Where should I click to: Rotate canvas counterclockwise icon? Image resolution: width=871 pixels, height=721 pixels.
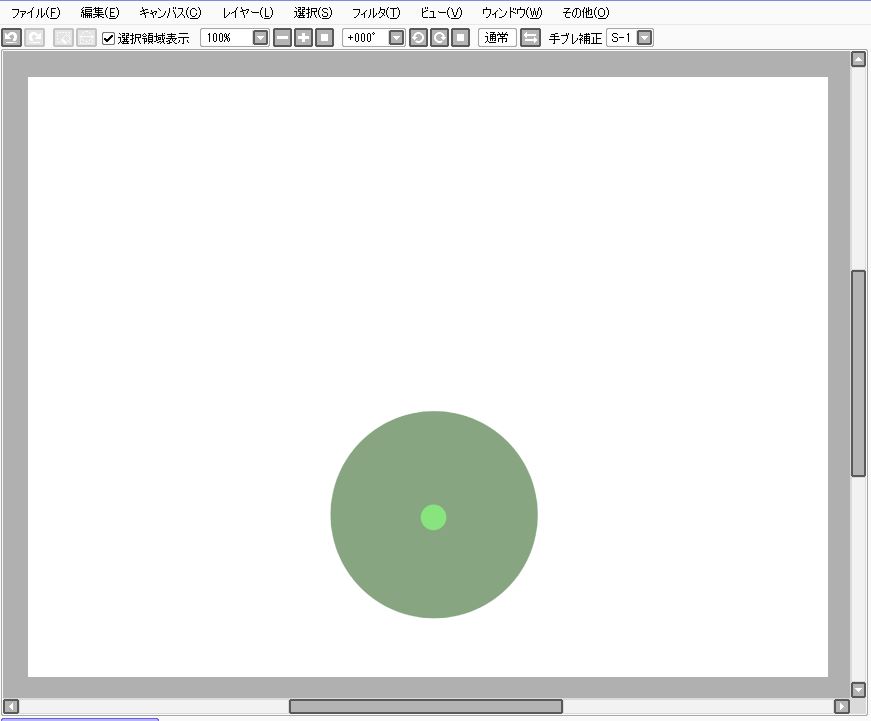(418, 38)
